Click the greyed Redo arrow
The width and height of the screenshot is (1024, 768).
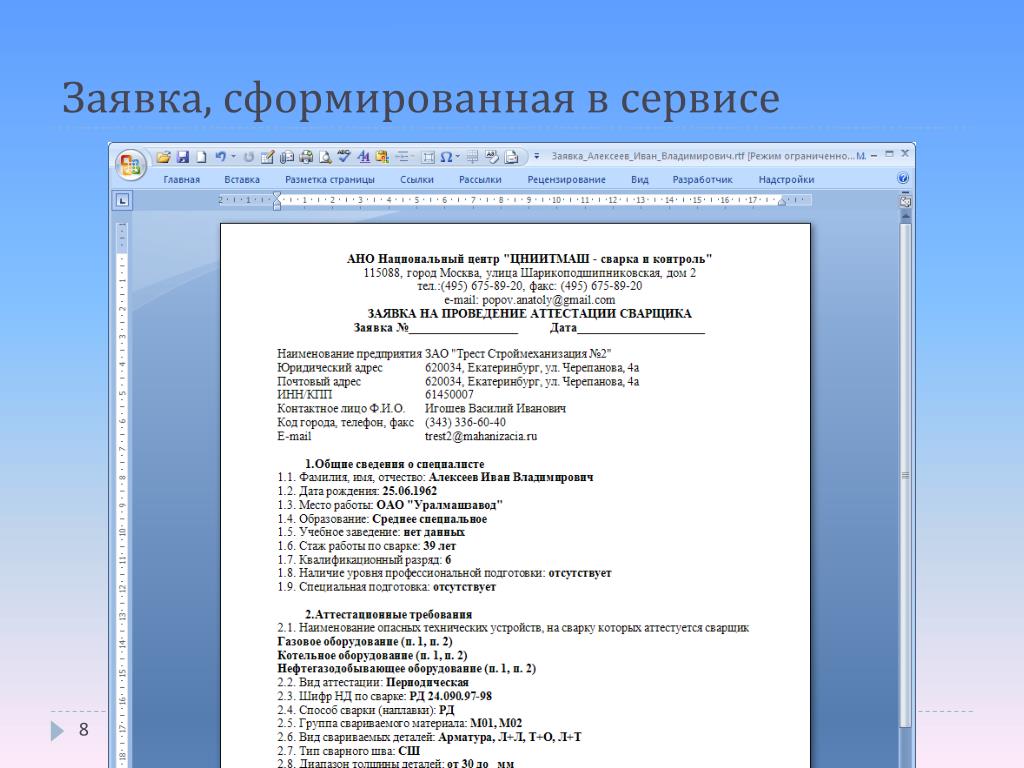click(249, 157)
